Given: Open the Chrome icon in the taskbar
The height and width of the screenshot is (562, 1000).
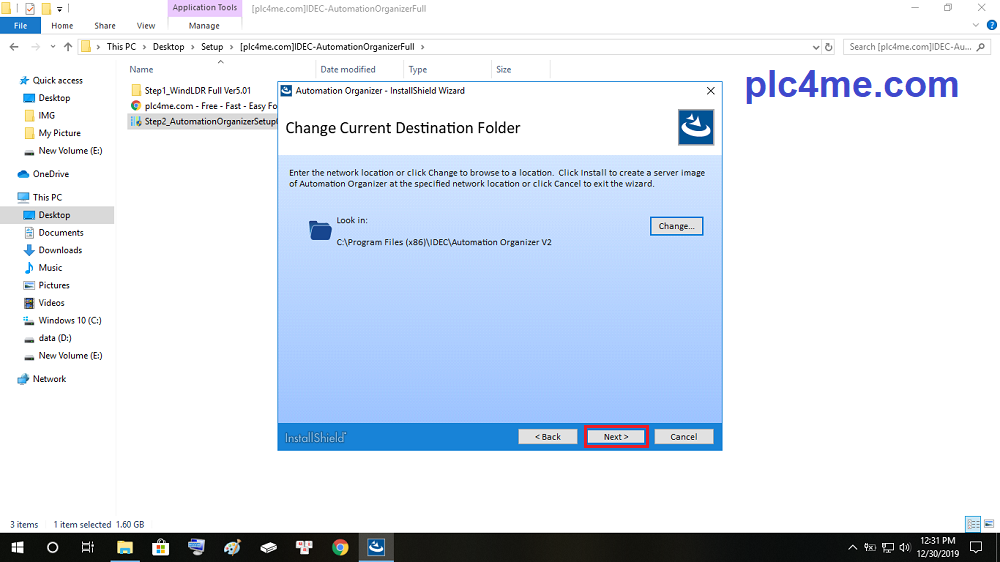Looking at the screenshot, I should tap(340, 547).
